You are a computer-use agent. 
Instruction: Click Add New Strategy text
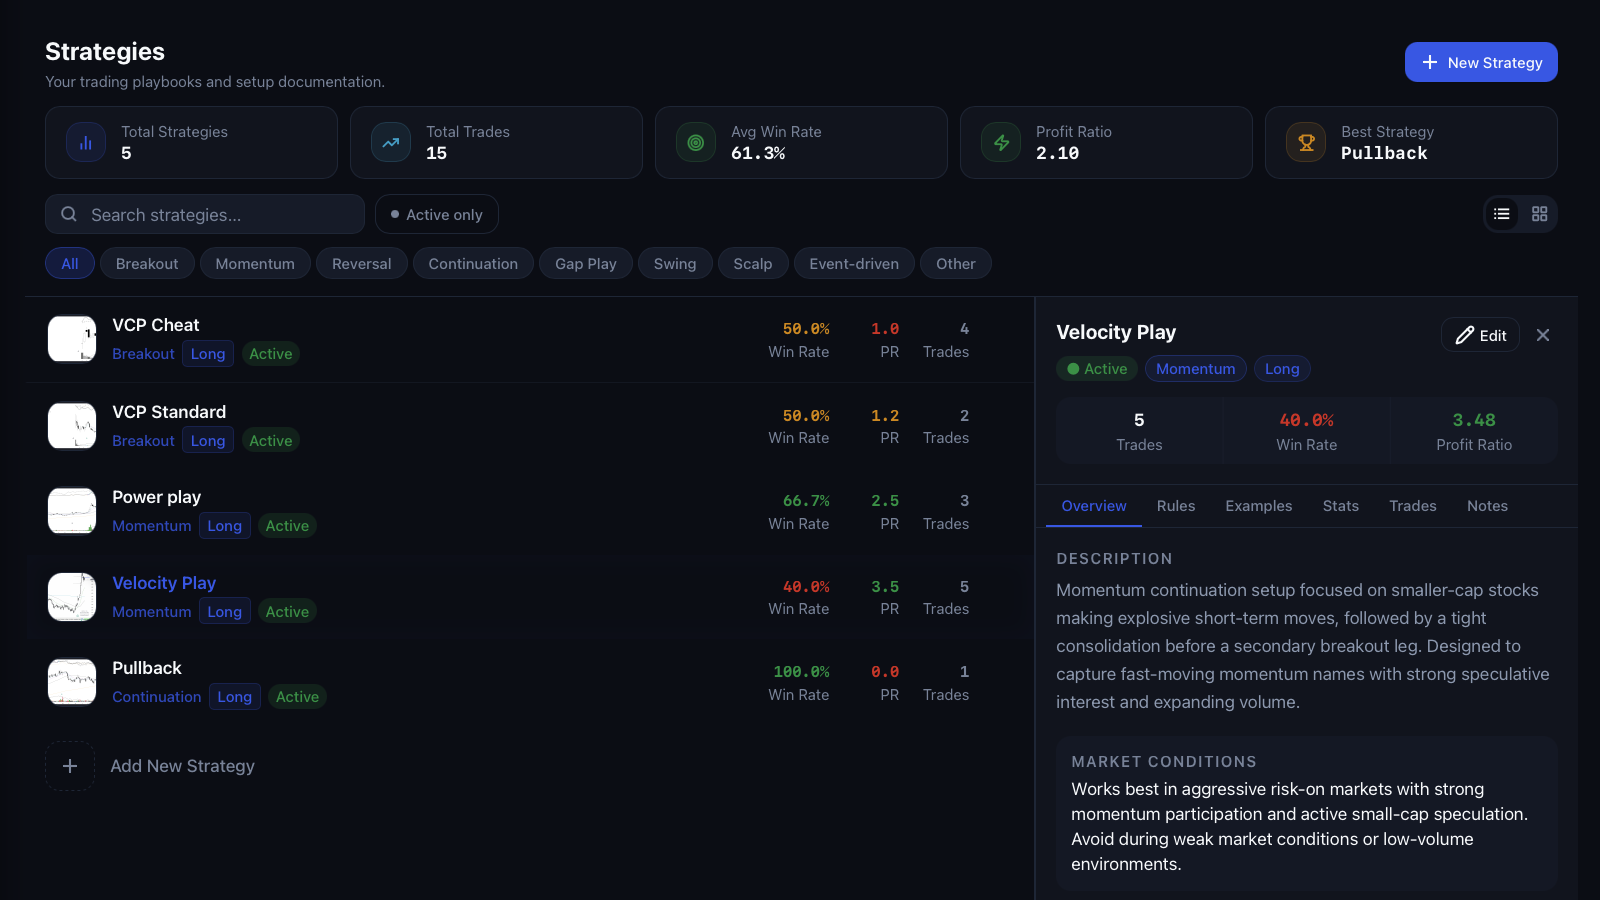tap(183, 766)
